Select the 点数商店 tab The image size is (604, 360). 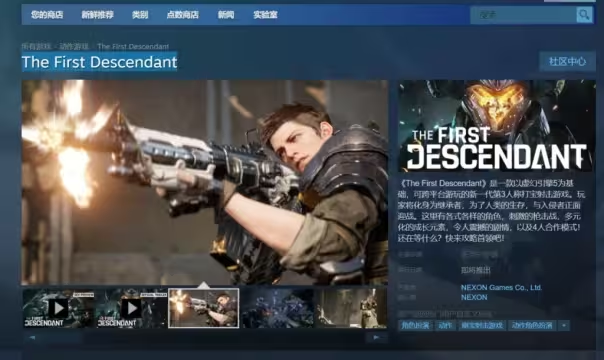[183, 15]
